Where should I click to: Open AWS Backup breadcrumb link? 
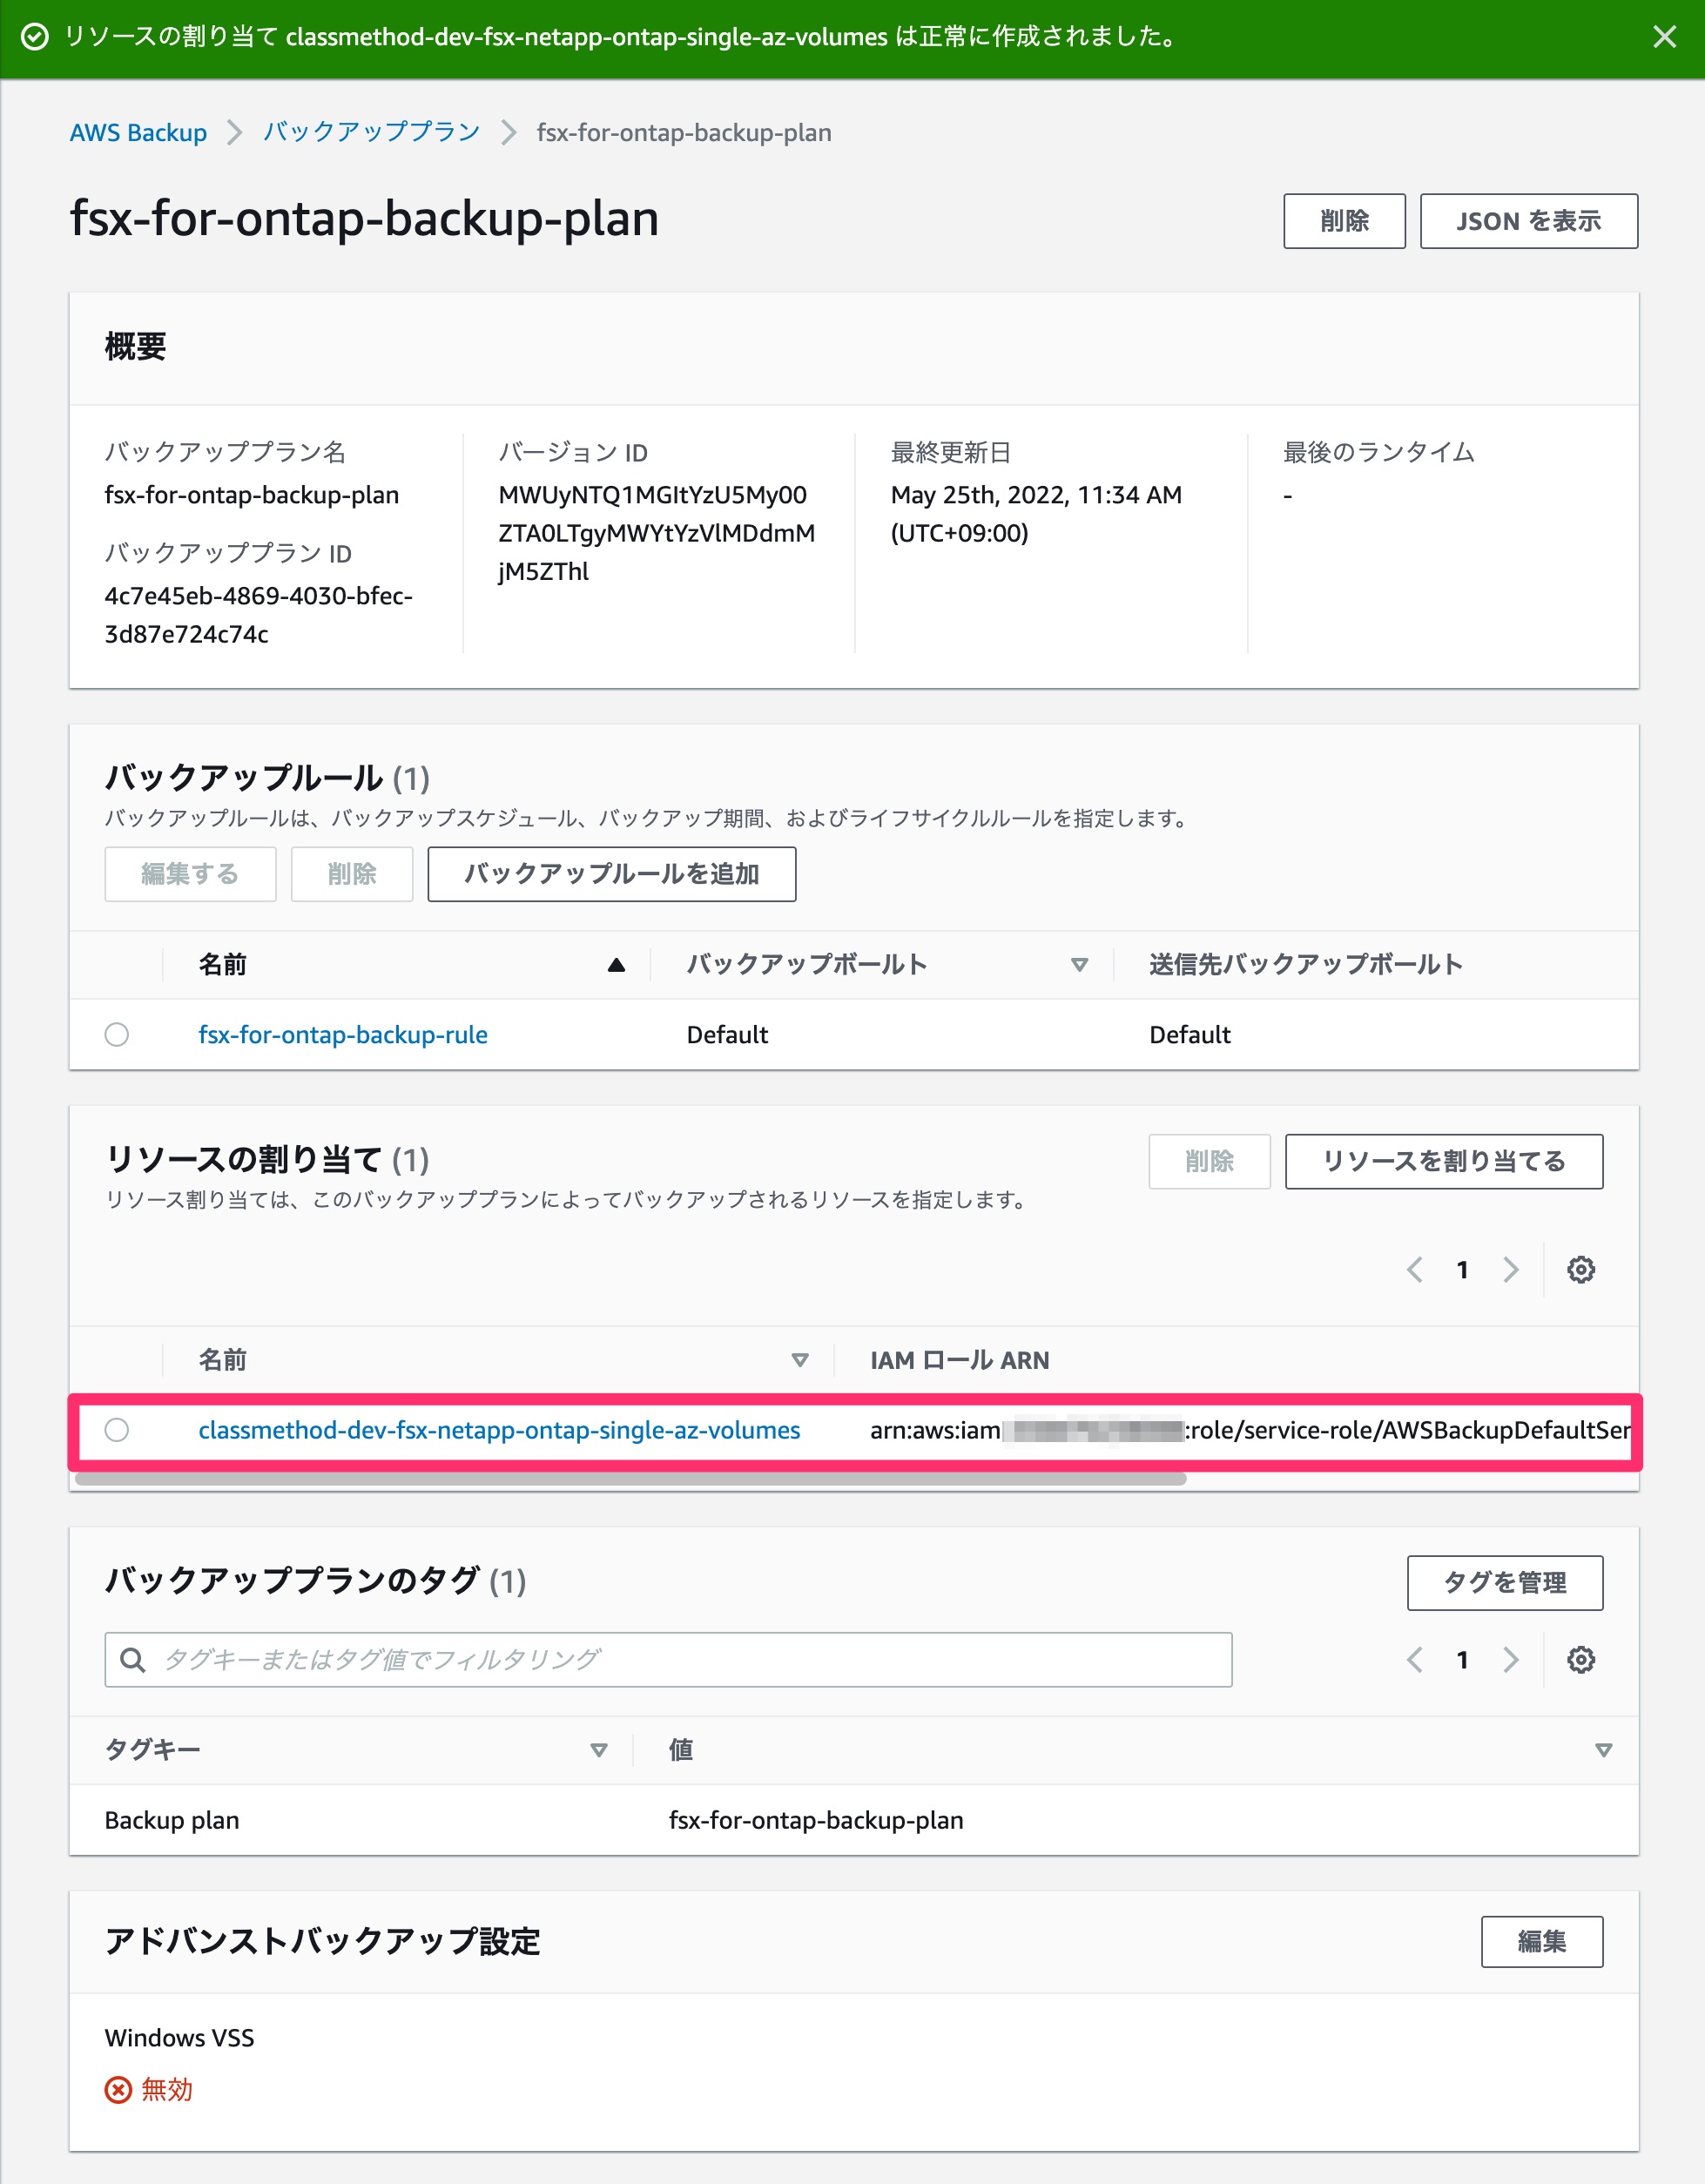click(x=138, y=132)
